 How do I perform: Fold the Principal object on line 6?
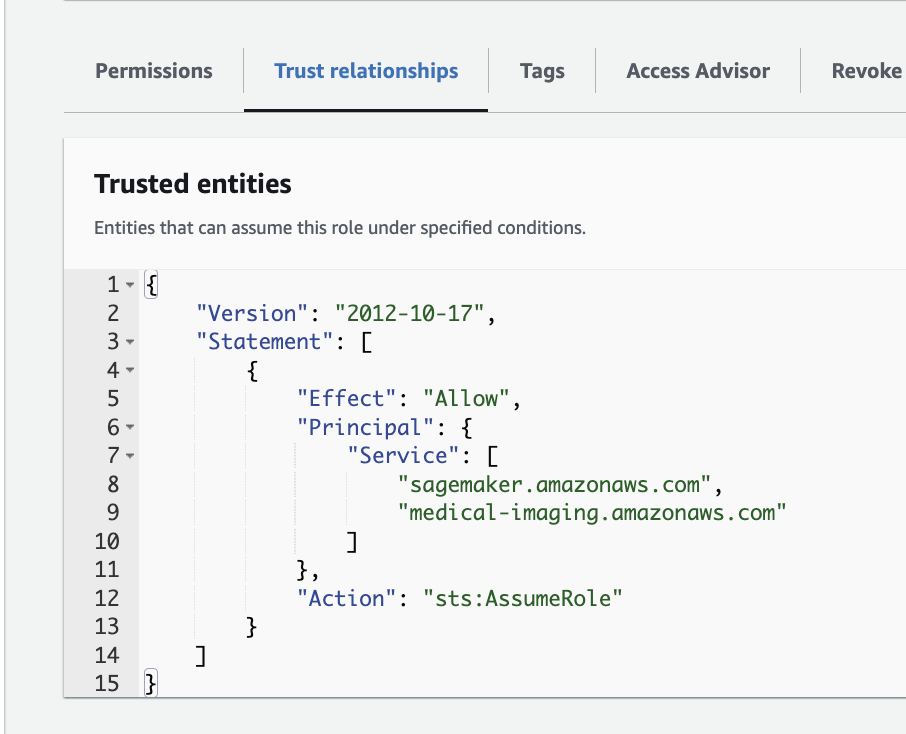click(x=130, y=428)
